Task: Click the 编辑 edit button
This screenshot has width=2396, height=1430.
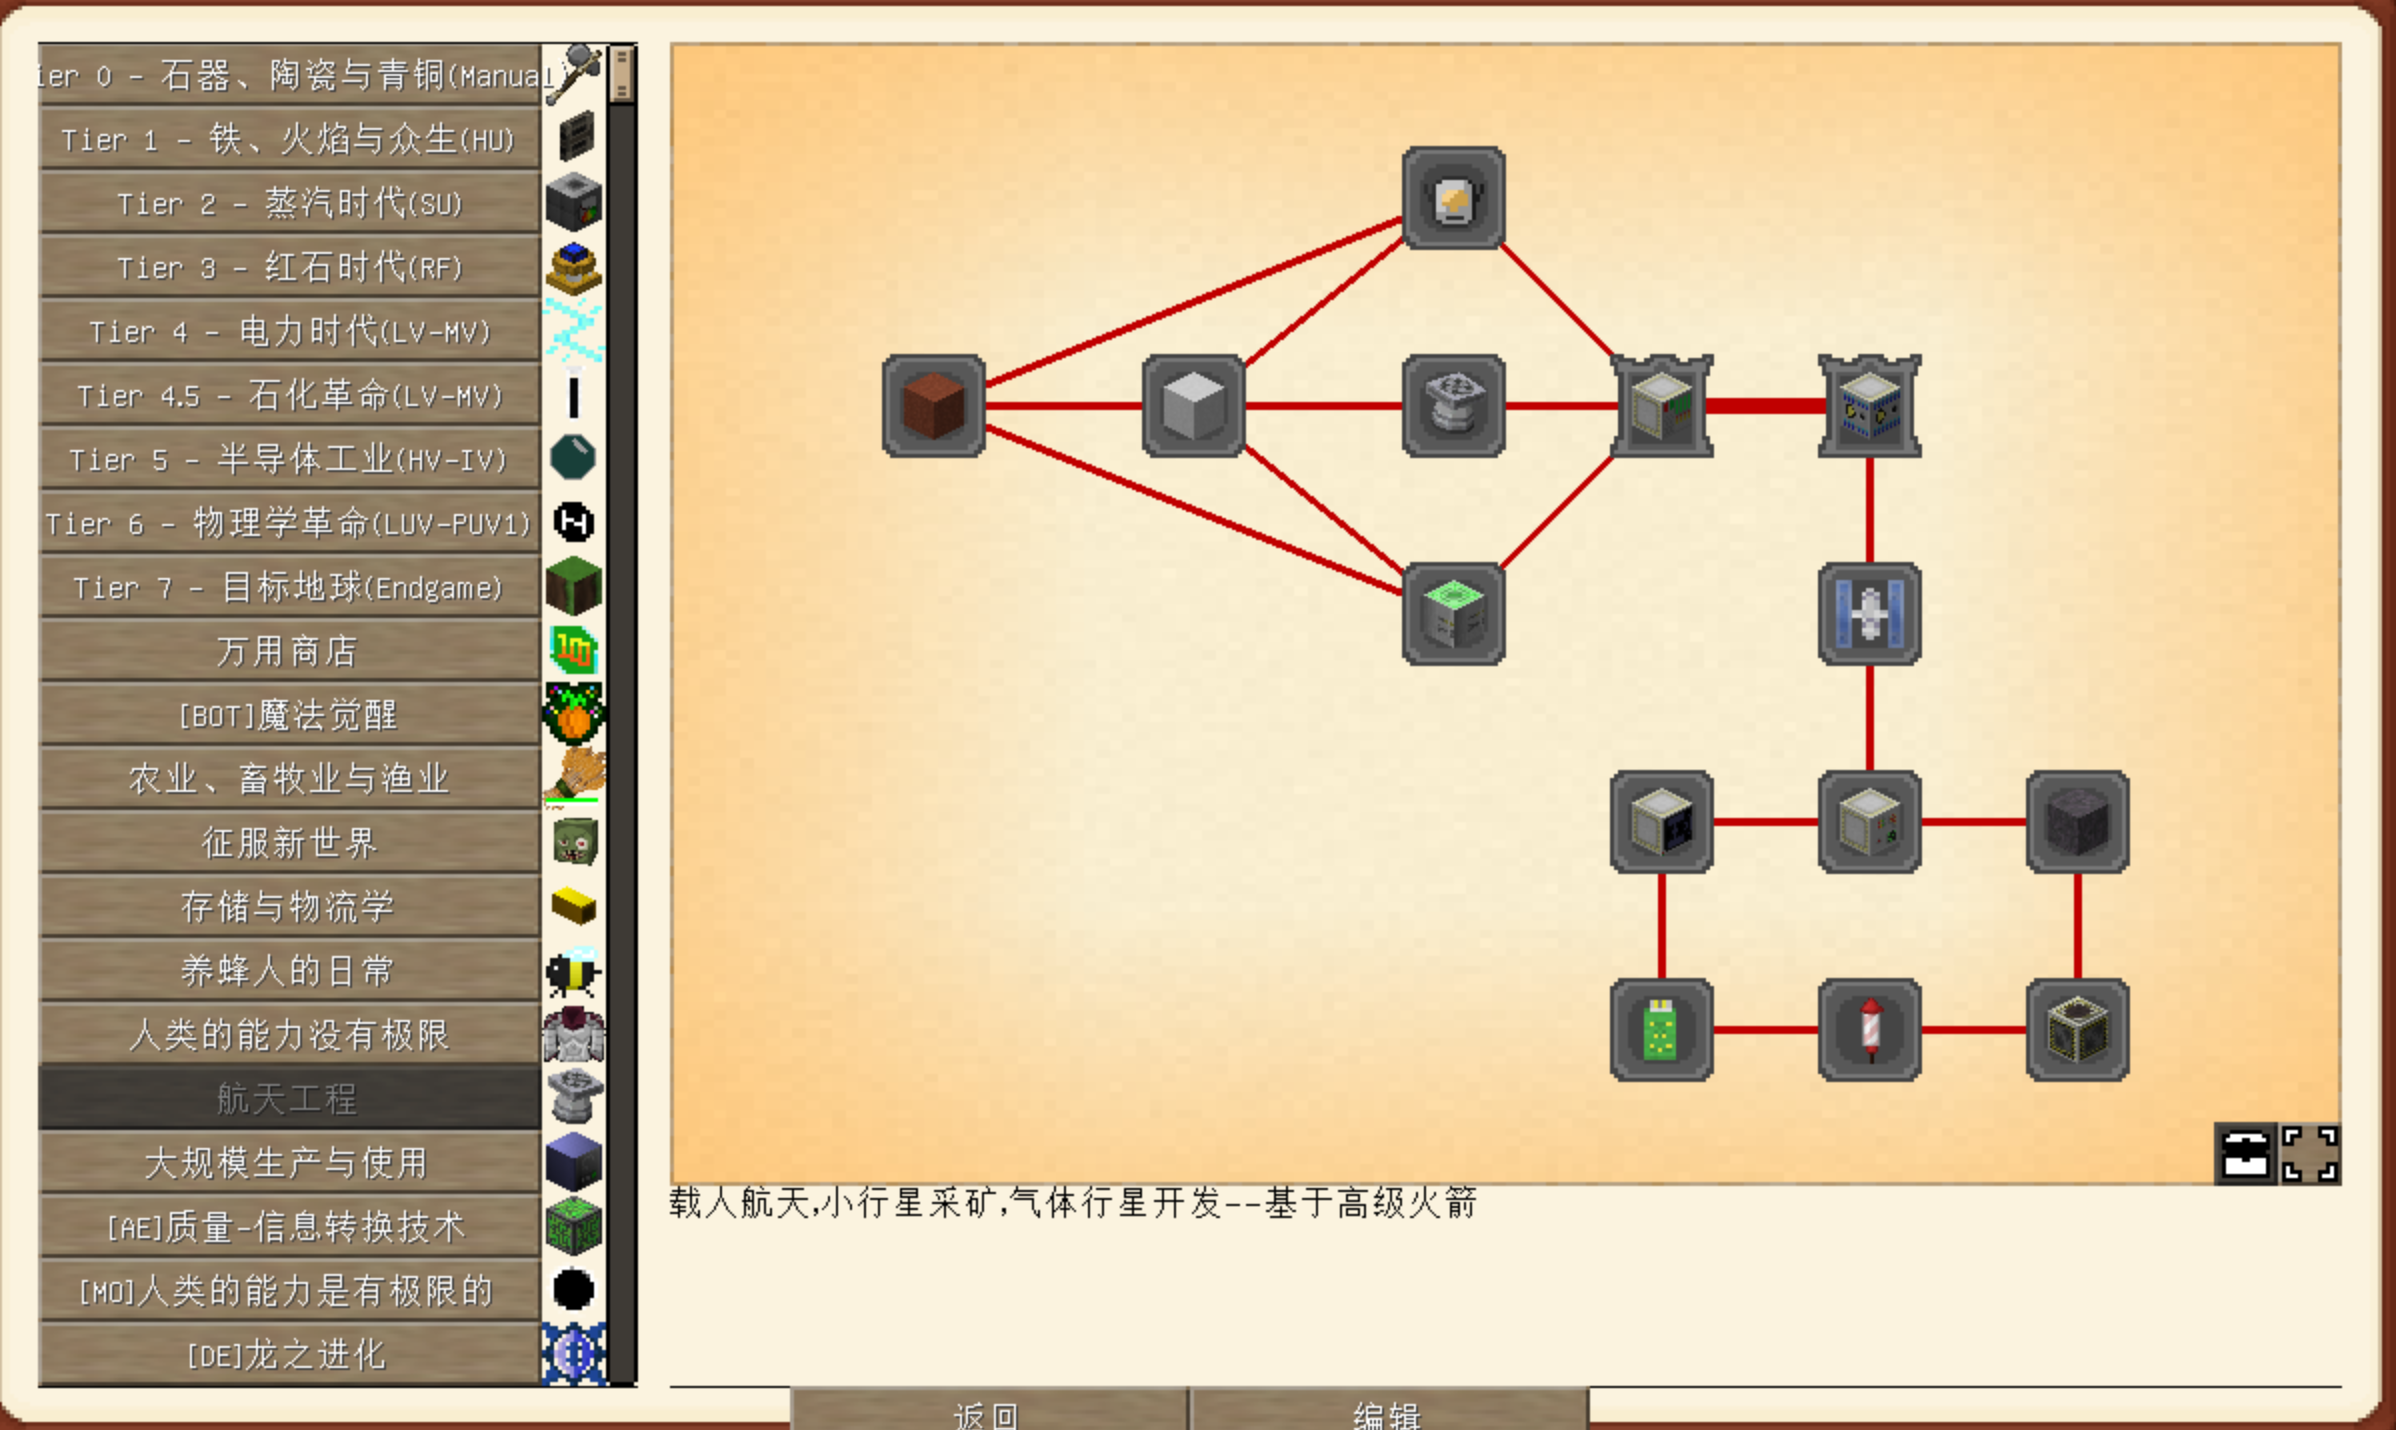Action: pos(1388,1409)
